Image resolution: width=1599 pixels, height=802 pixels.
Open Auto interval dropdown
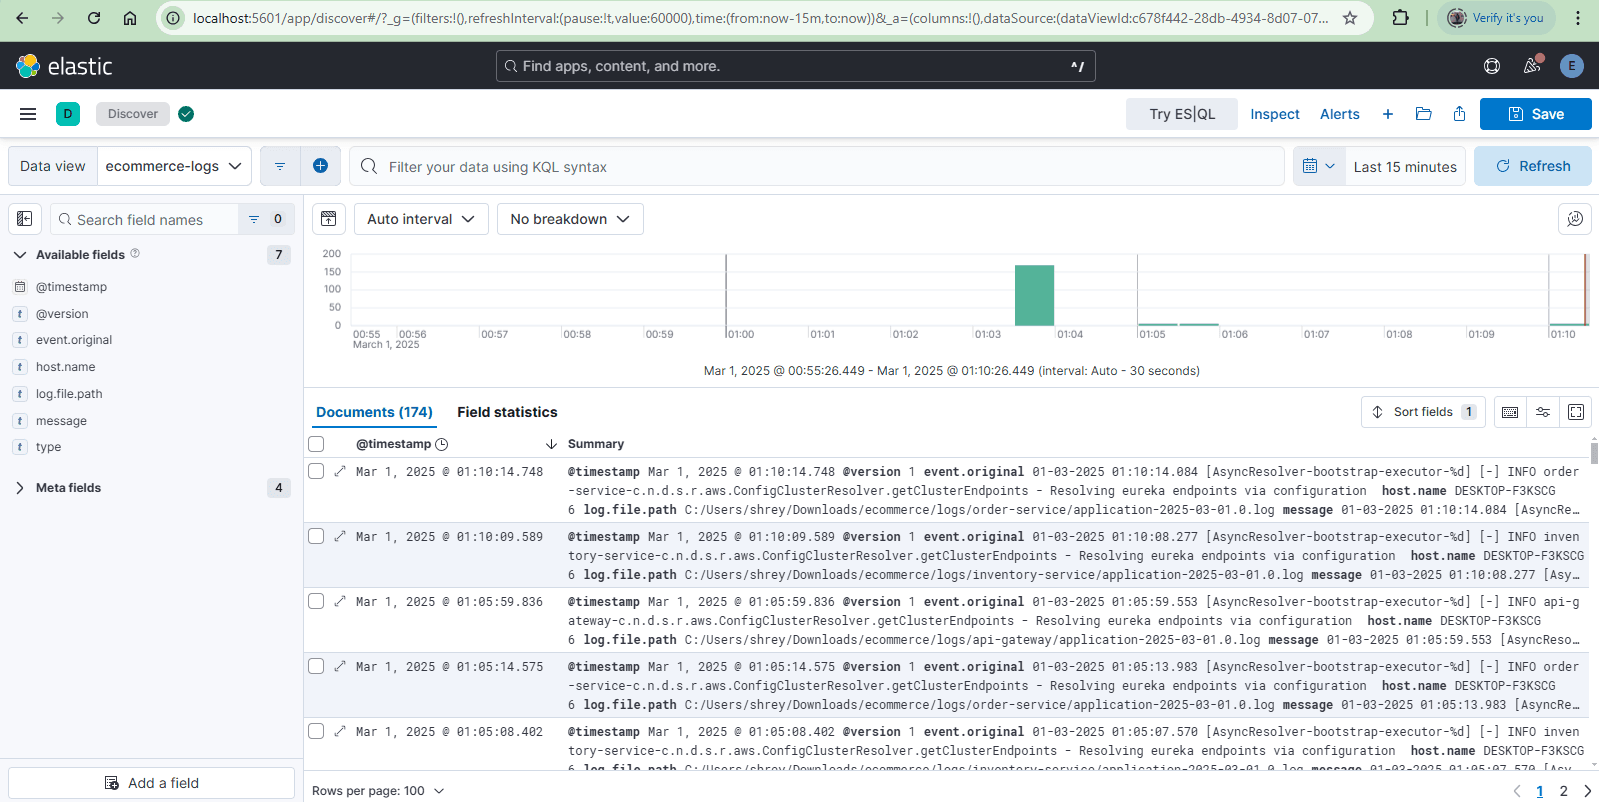click(x=421, y=219)
